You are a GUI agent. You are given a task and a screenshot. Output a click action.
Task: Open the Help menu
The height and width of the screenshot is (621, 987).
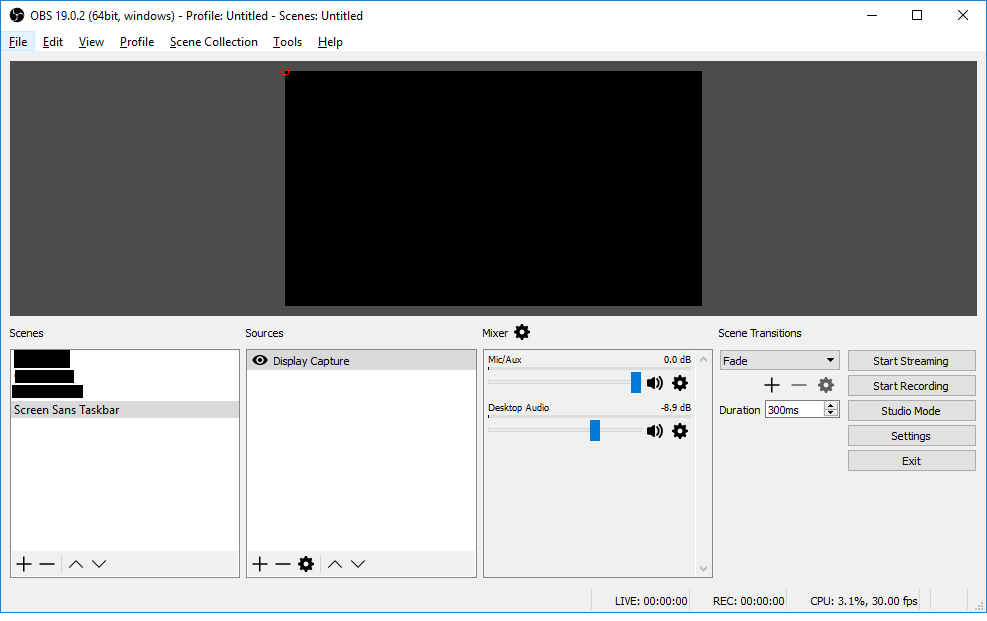click(330, 42)
